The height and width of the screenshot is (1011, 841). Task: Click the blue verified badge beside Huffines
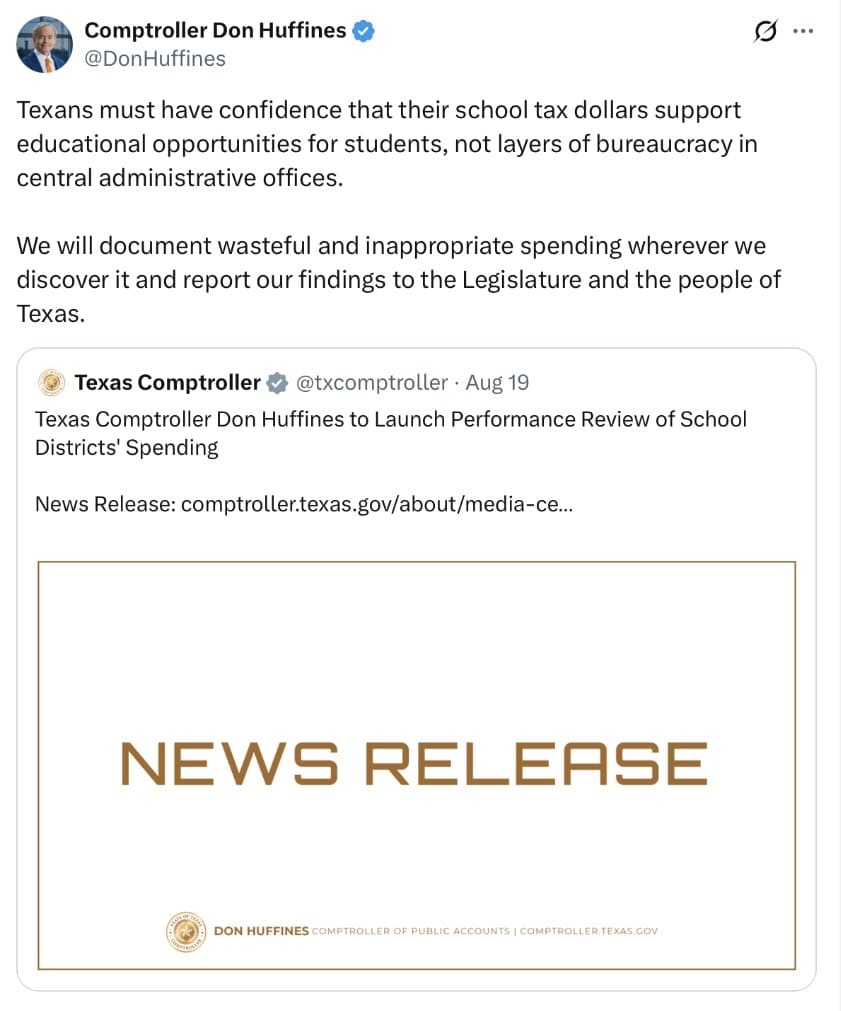point(364,30)
